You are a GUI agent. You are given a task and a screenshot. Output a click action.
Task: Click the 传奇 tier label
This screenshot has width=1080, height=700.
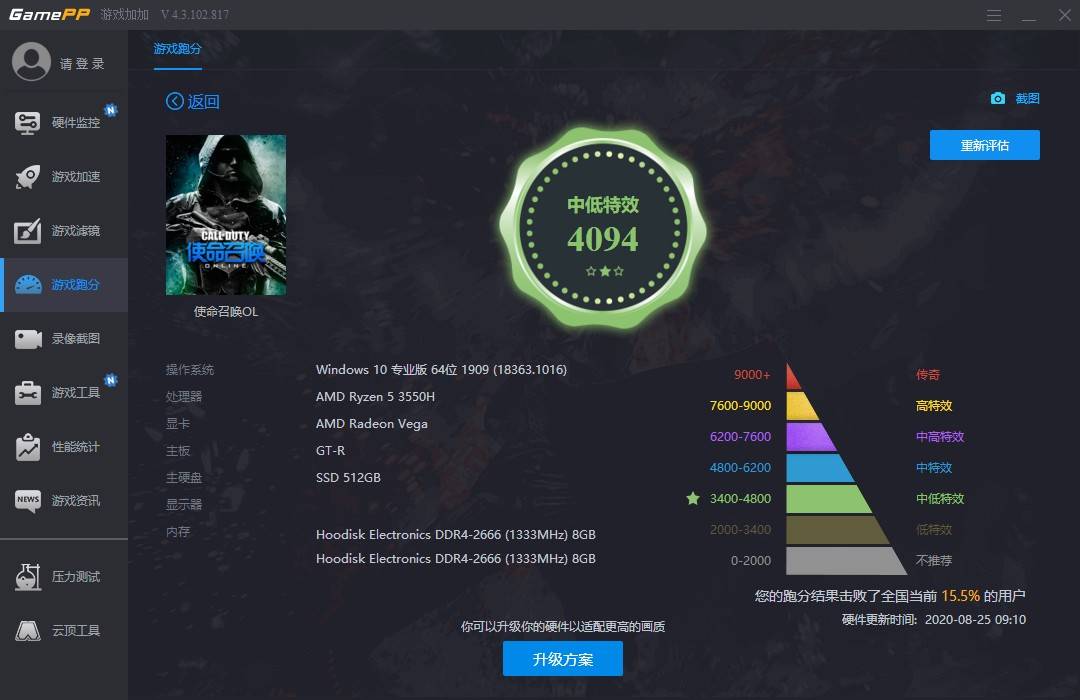click(928, 375)
